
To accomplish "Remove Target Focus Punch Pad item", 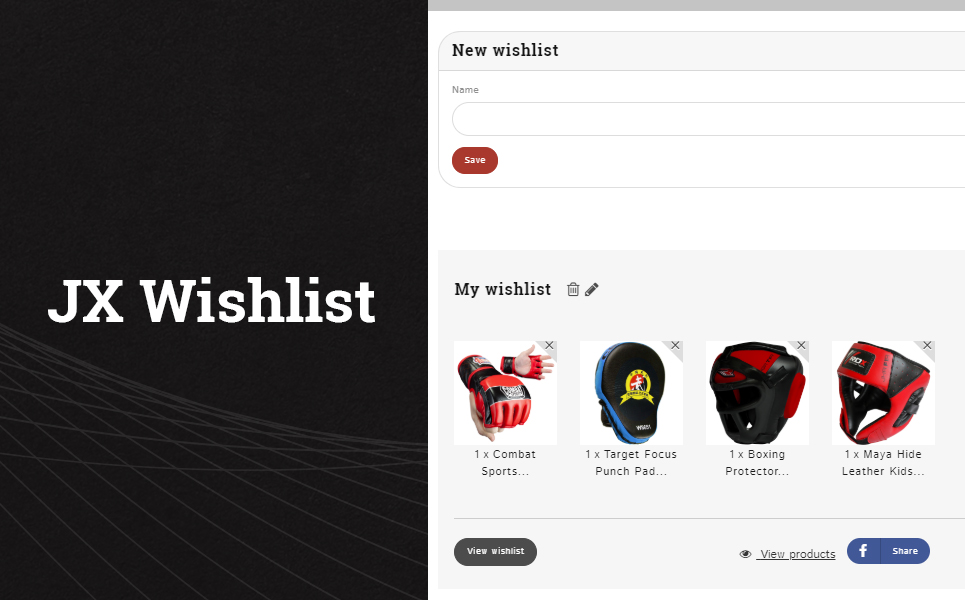I will tap(675, 346).
